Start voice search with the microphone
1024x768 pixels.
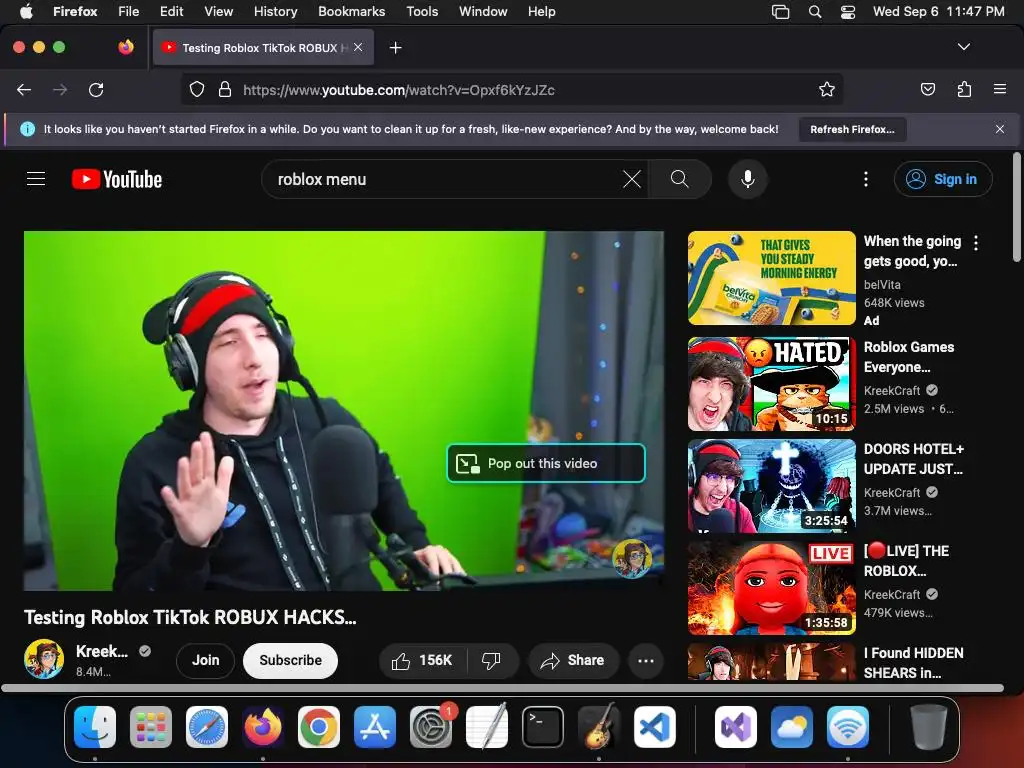[748, 179]
